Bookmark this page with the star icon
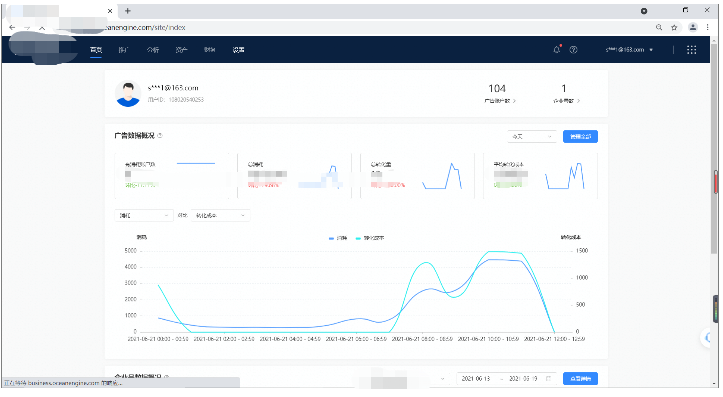This screenshot has width=723, height=397. (x=674, y=28)
